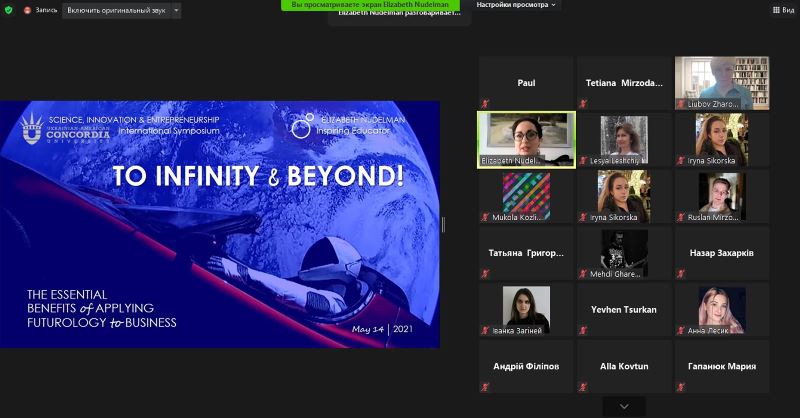The height and width of the screenshot is (418, 800).
Task: Select Анна Лесик's participant tile
Action: click(722, 310)
